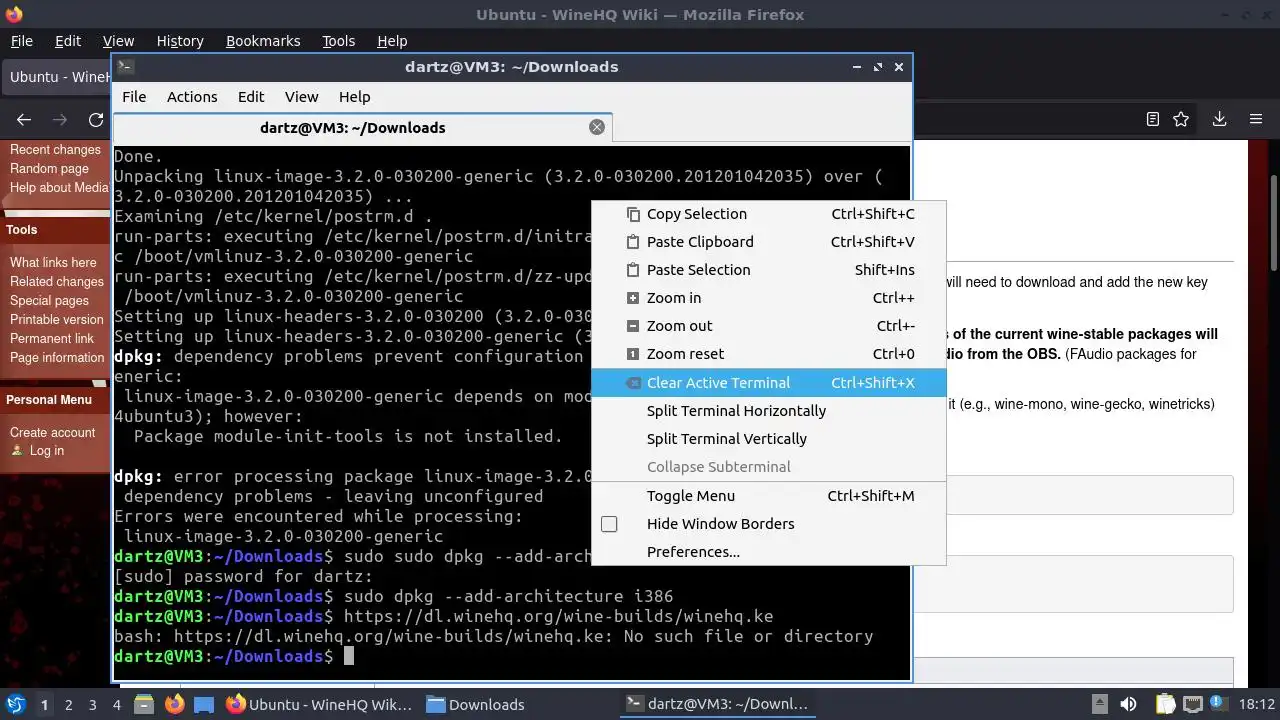Screen dimensions: 1280x720
Task: Open the taskbar start menu icon
Action: pos(15,704)
